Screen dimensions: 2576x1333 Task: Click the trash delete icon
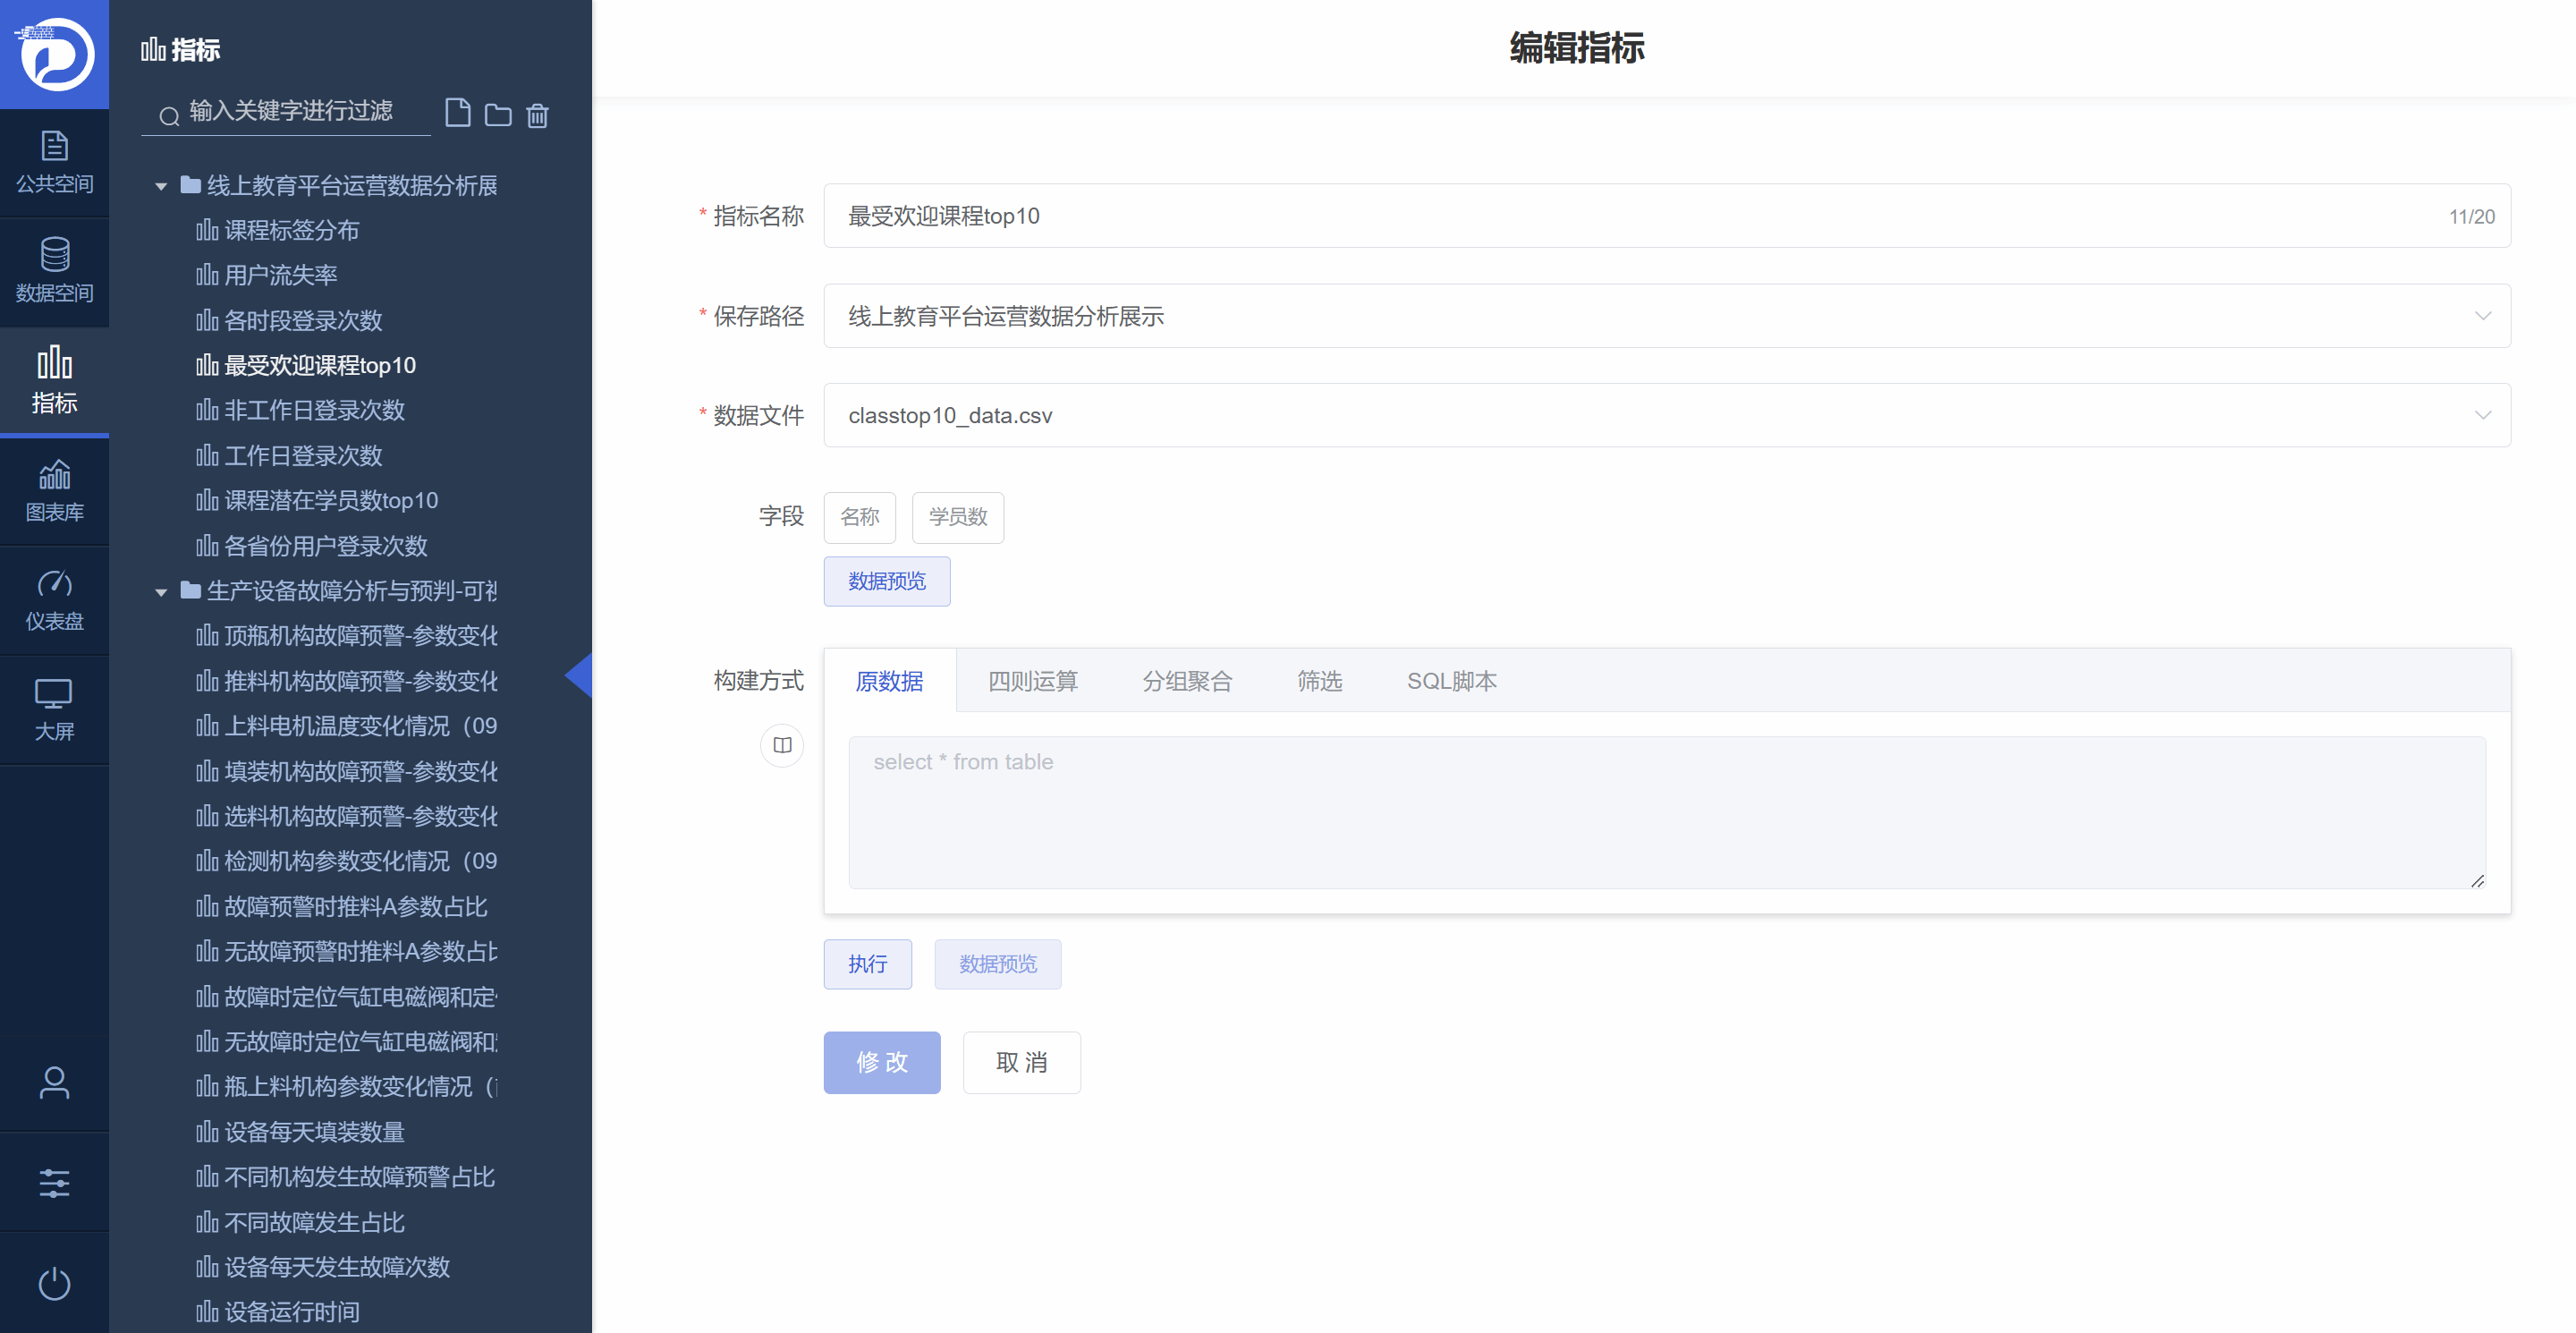[537, 116]
